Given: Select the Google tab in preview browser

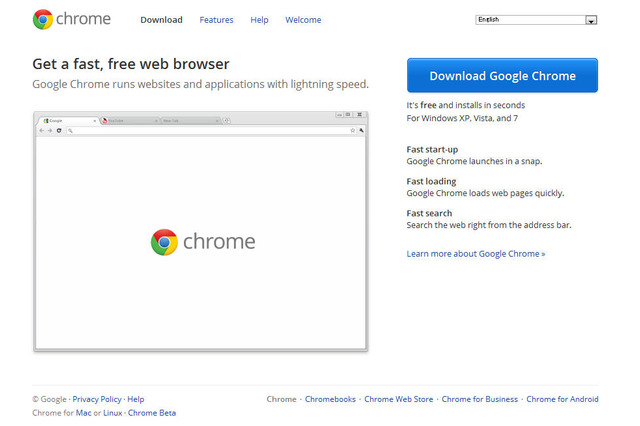Looking at the screenshot, I should [x=69, y=121].
